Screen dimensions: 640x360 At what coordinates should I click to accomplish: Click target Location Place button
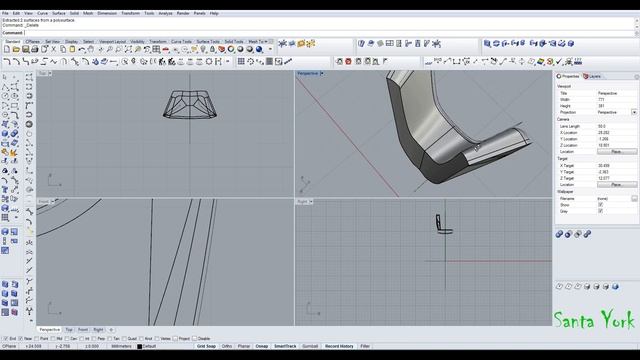[617, 184]
